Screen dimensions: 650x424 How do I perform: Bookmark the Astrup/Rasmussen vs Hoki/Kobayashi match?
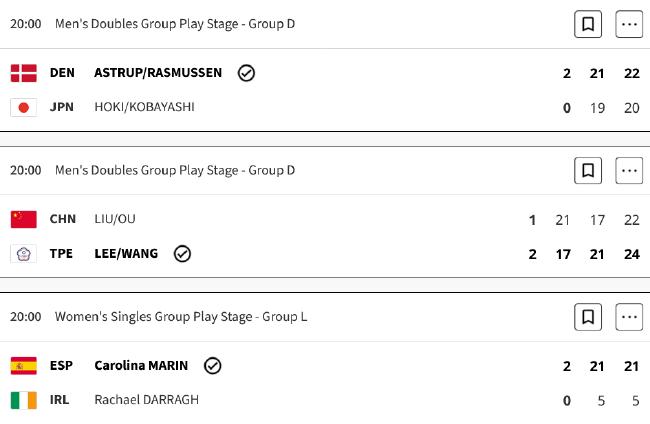[x=588, y=24]
